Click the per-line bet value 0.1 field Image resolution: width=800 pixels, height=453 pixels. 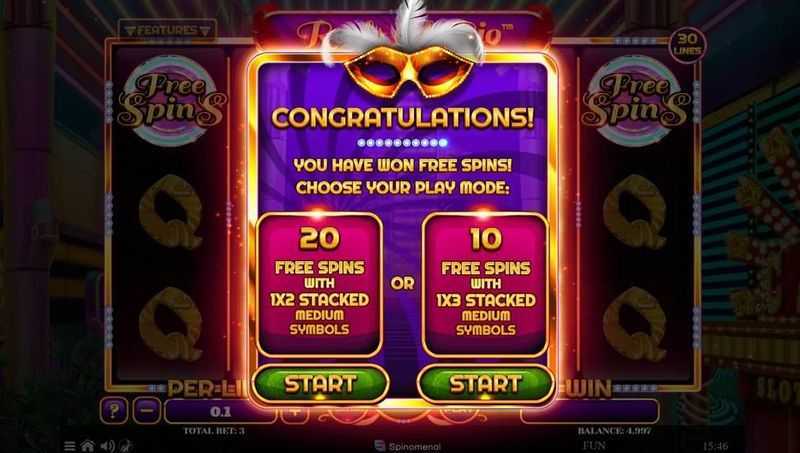pos(220,411)
